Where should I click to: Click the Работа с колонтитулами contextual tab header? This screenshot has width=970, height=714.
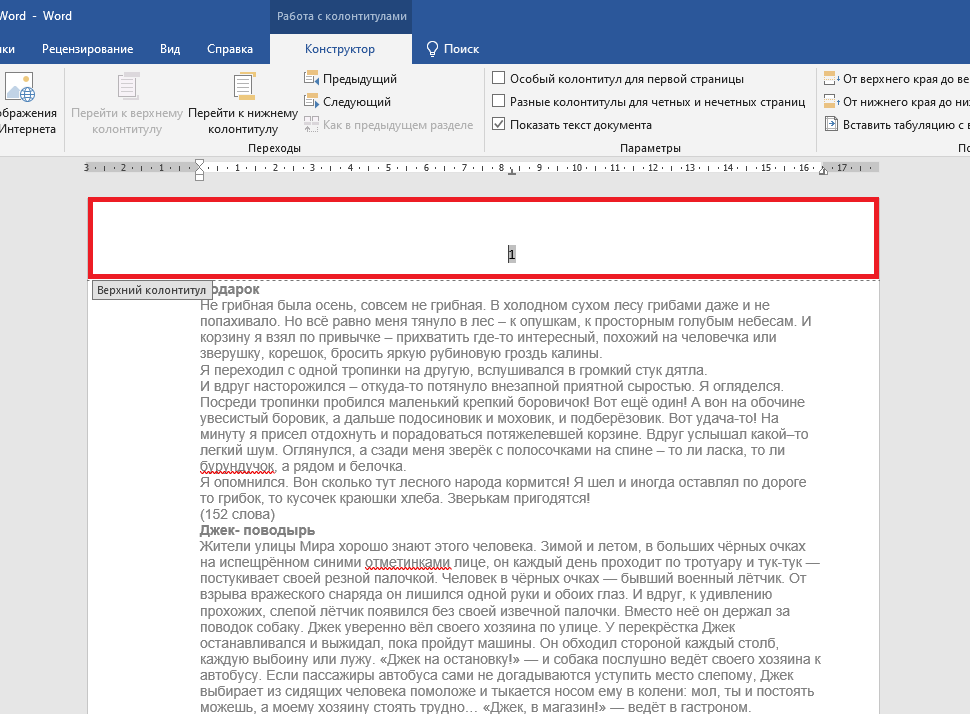341,16
